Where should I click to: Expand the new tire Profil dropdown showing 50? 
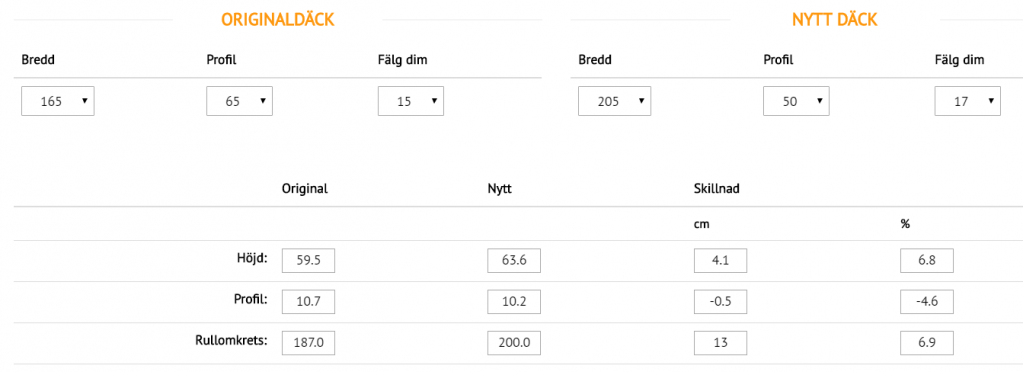797,101
